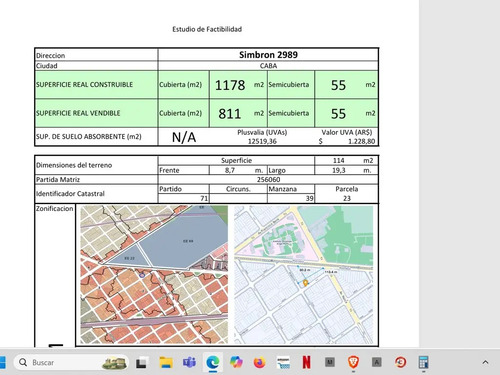Open File Explorer from the taskbar
Image resolution: width=500 pixels, height=375 pixels.
166,362
